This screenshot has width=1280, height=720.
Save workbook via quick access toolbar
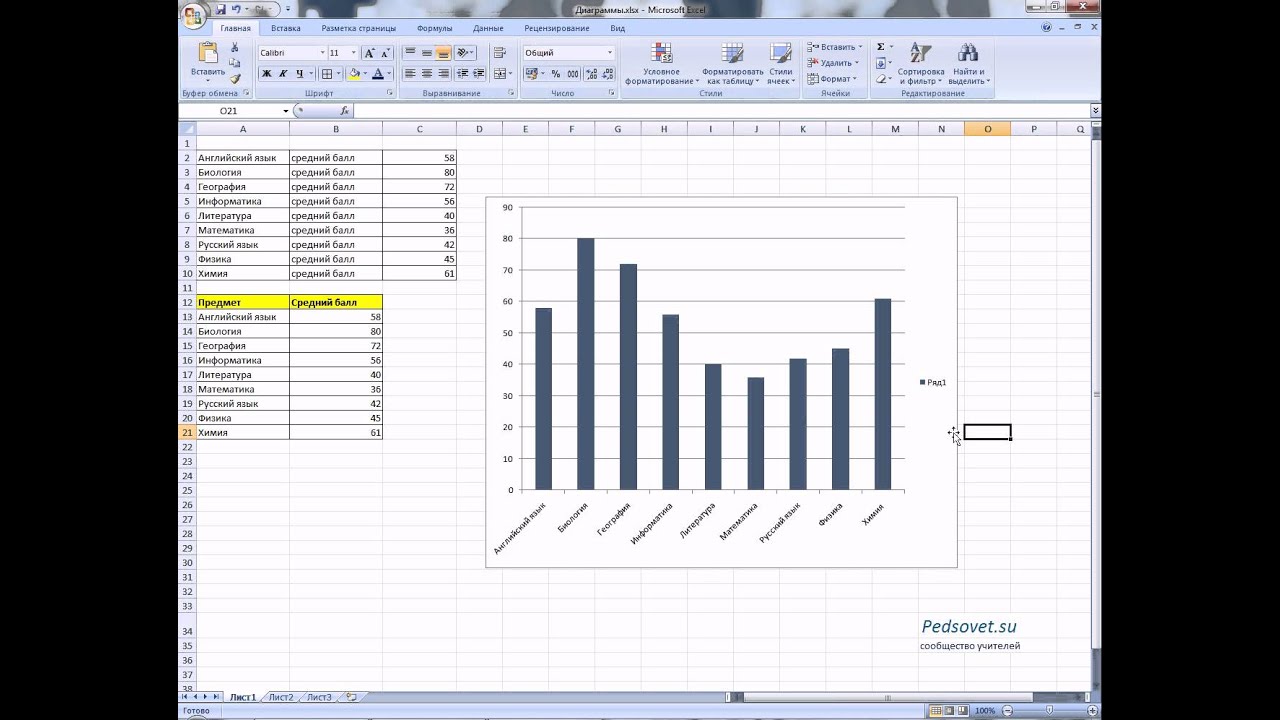[x=221, y=9]
